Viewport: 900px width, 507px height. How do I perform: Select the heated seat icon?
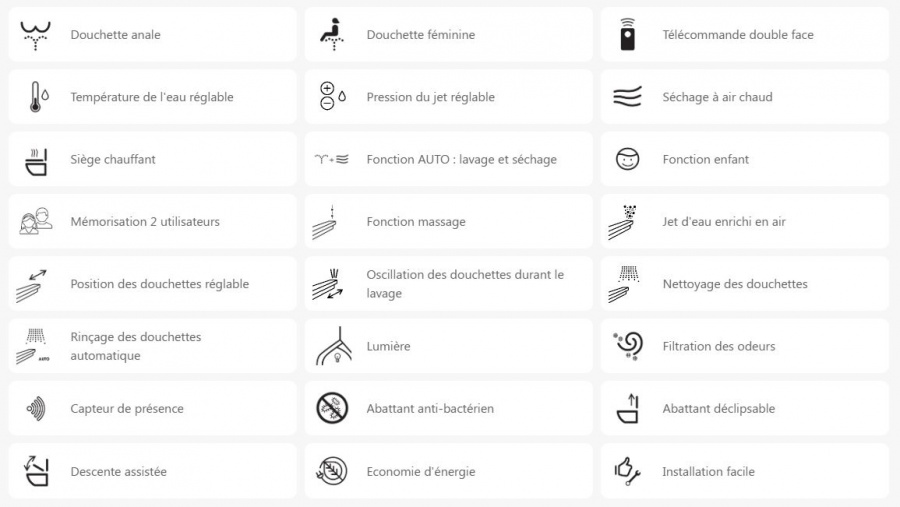click(36, 162)
